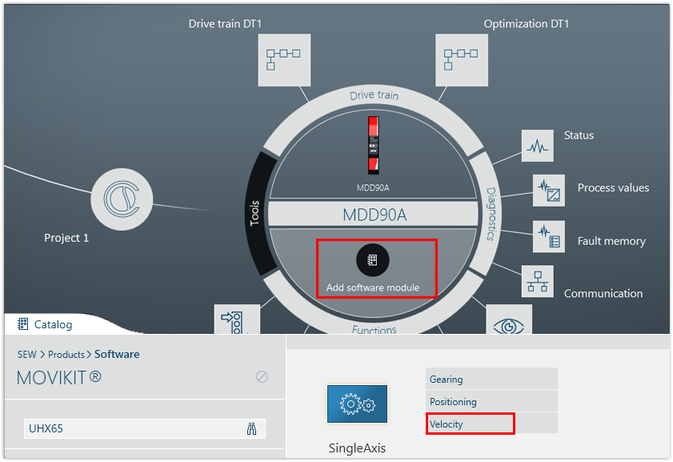The image size is (673, 462).
Task: Select the Diagnostics ring segment
Action: (491, 214)
